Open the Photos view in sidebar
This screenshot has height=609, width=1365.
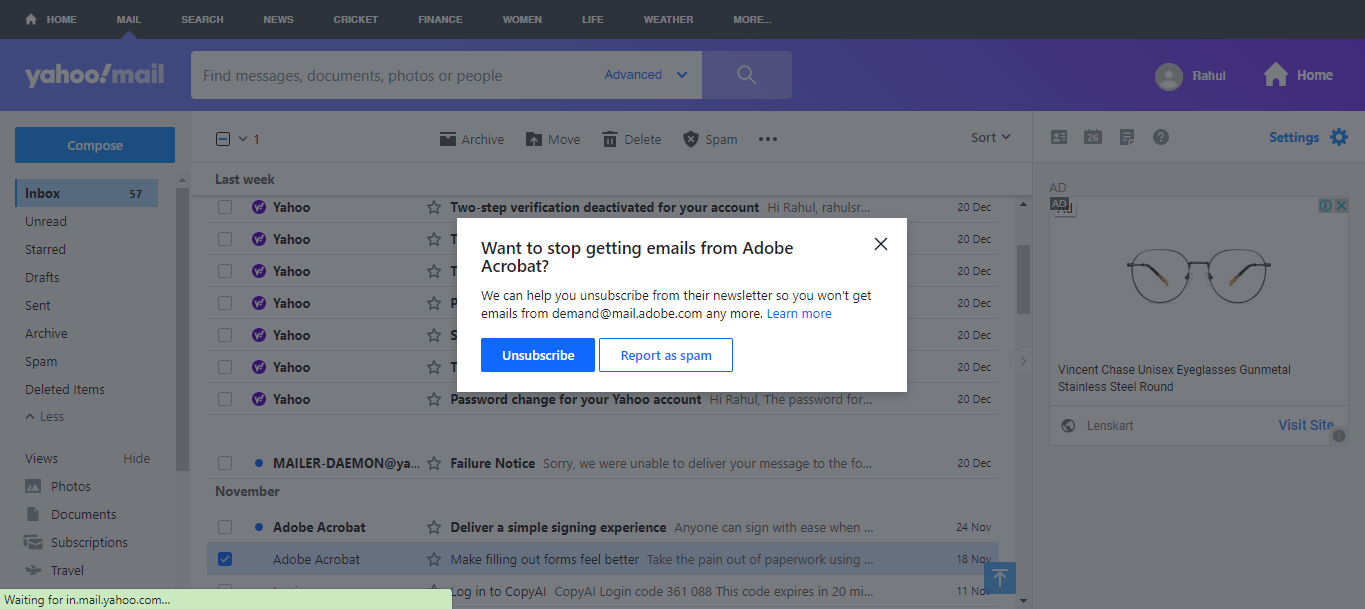coord(71,486)
